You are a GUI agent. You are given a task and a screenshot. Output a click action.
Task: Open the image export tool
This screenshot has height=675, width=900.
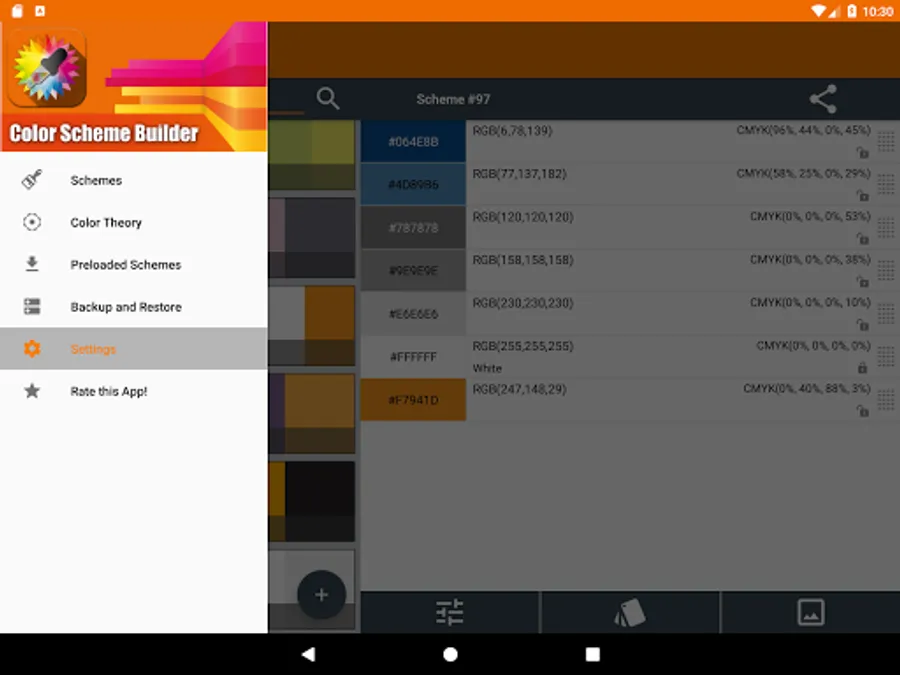point(810,611)
